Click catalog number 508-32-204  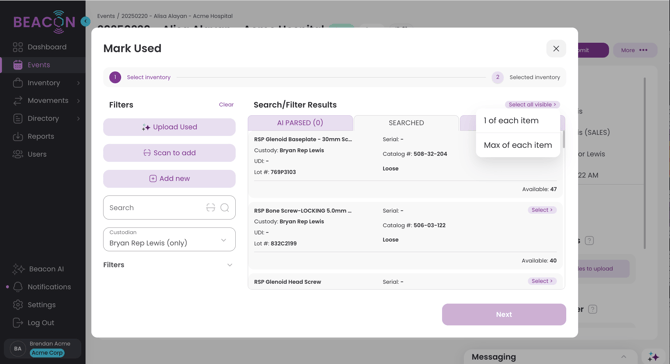pos(430,154)
